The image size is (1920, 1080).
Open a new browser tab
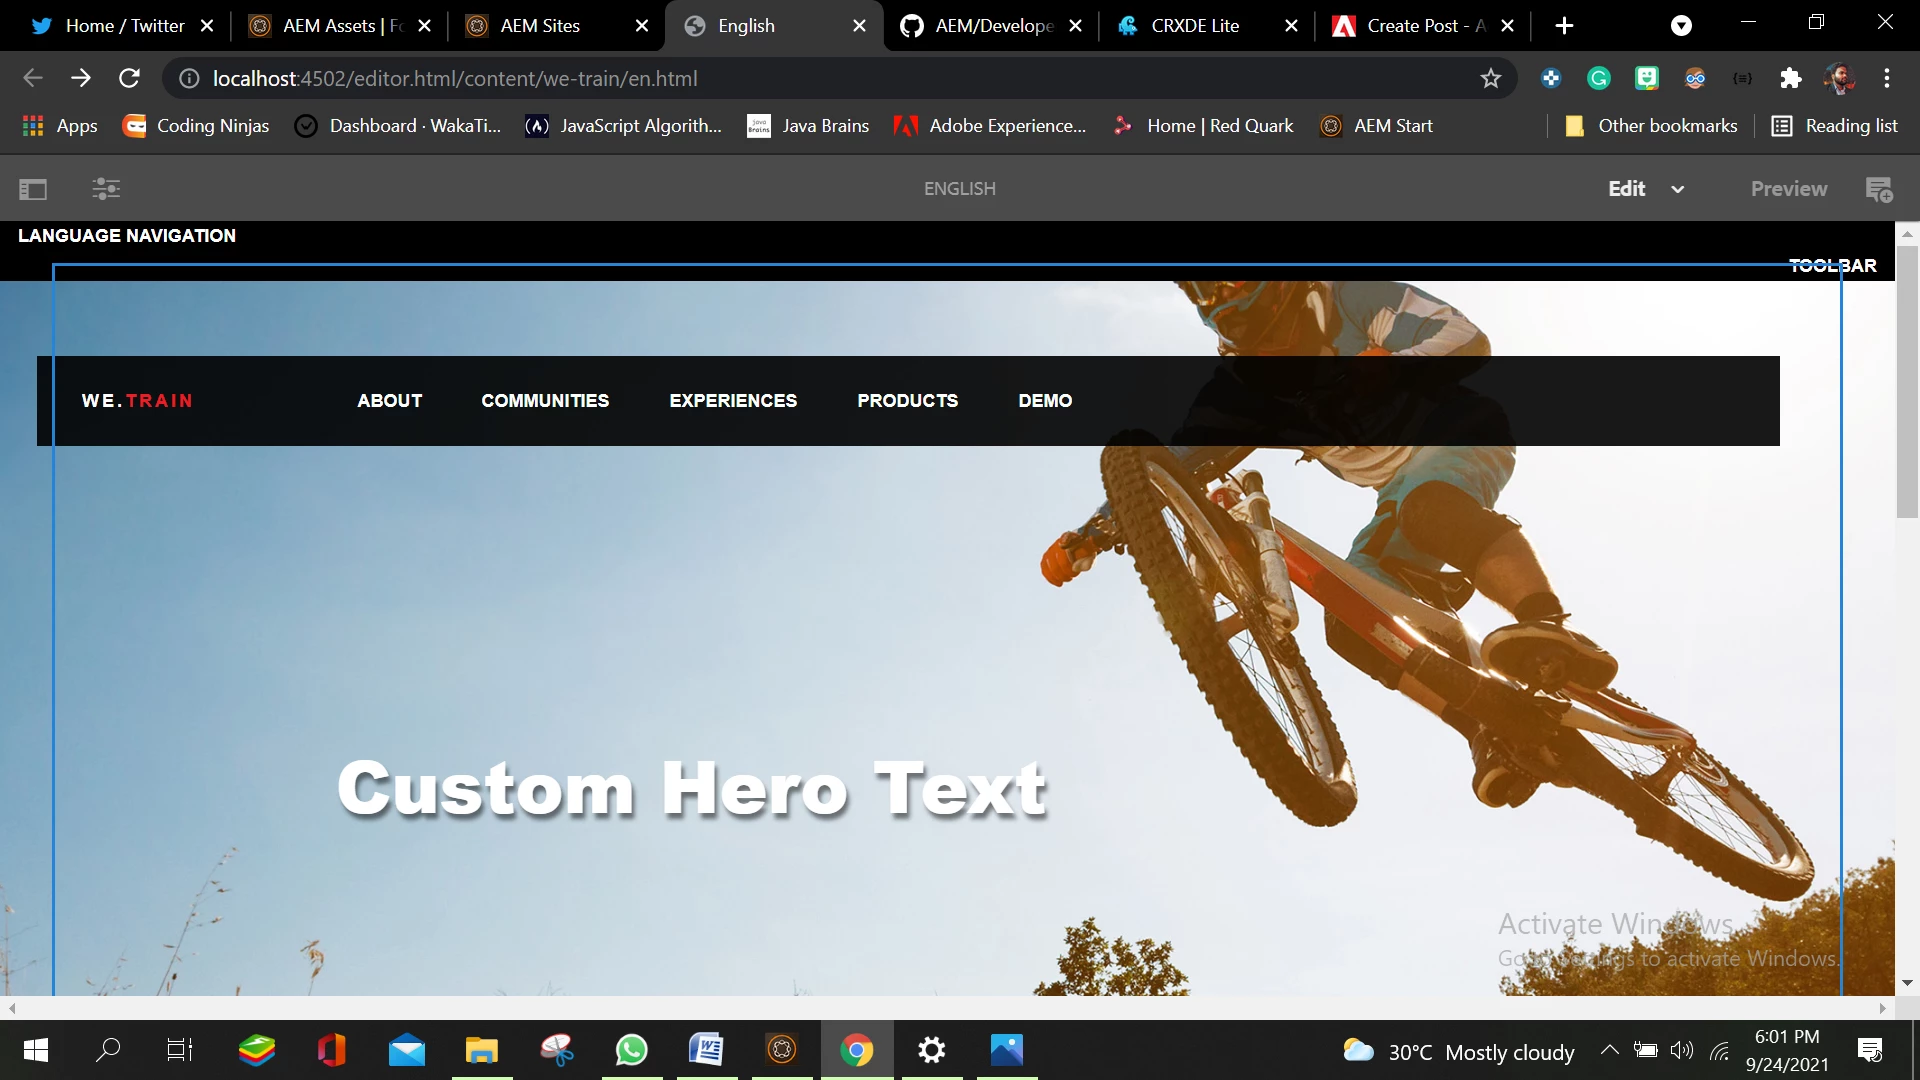pyautogui.click(x=1564, y=26)
